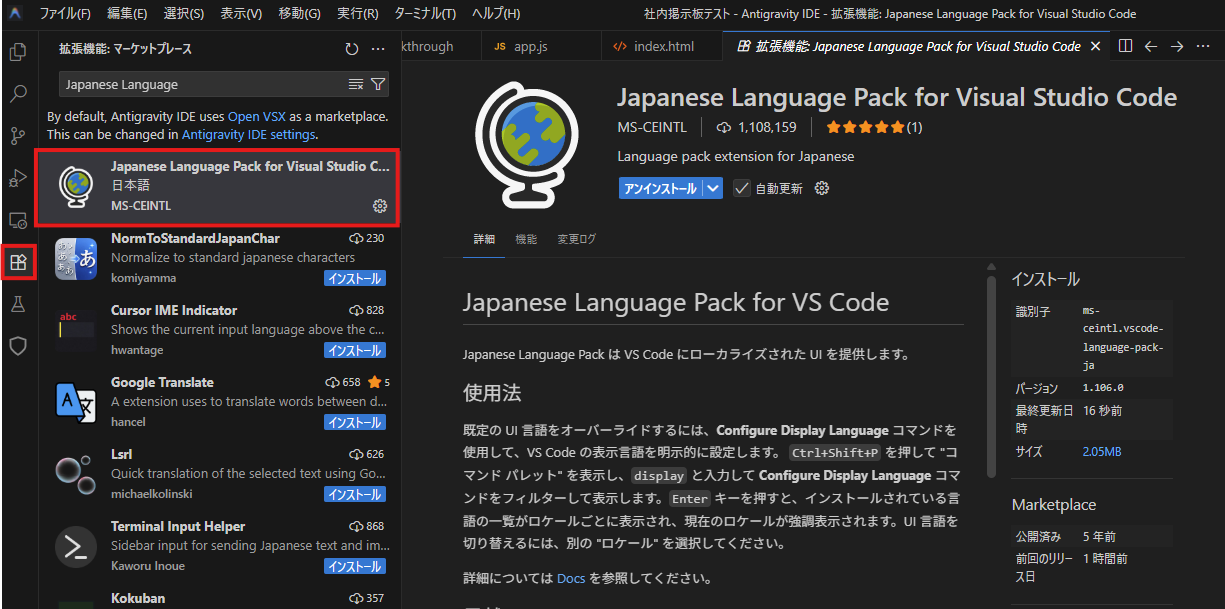This screenshot has width=1225, height=609.
Task: Open the 編集(E) menu
Action: [127, 14]
